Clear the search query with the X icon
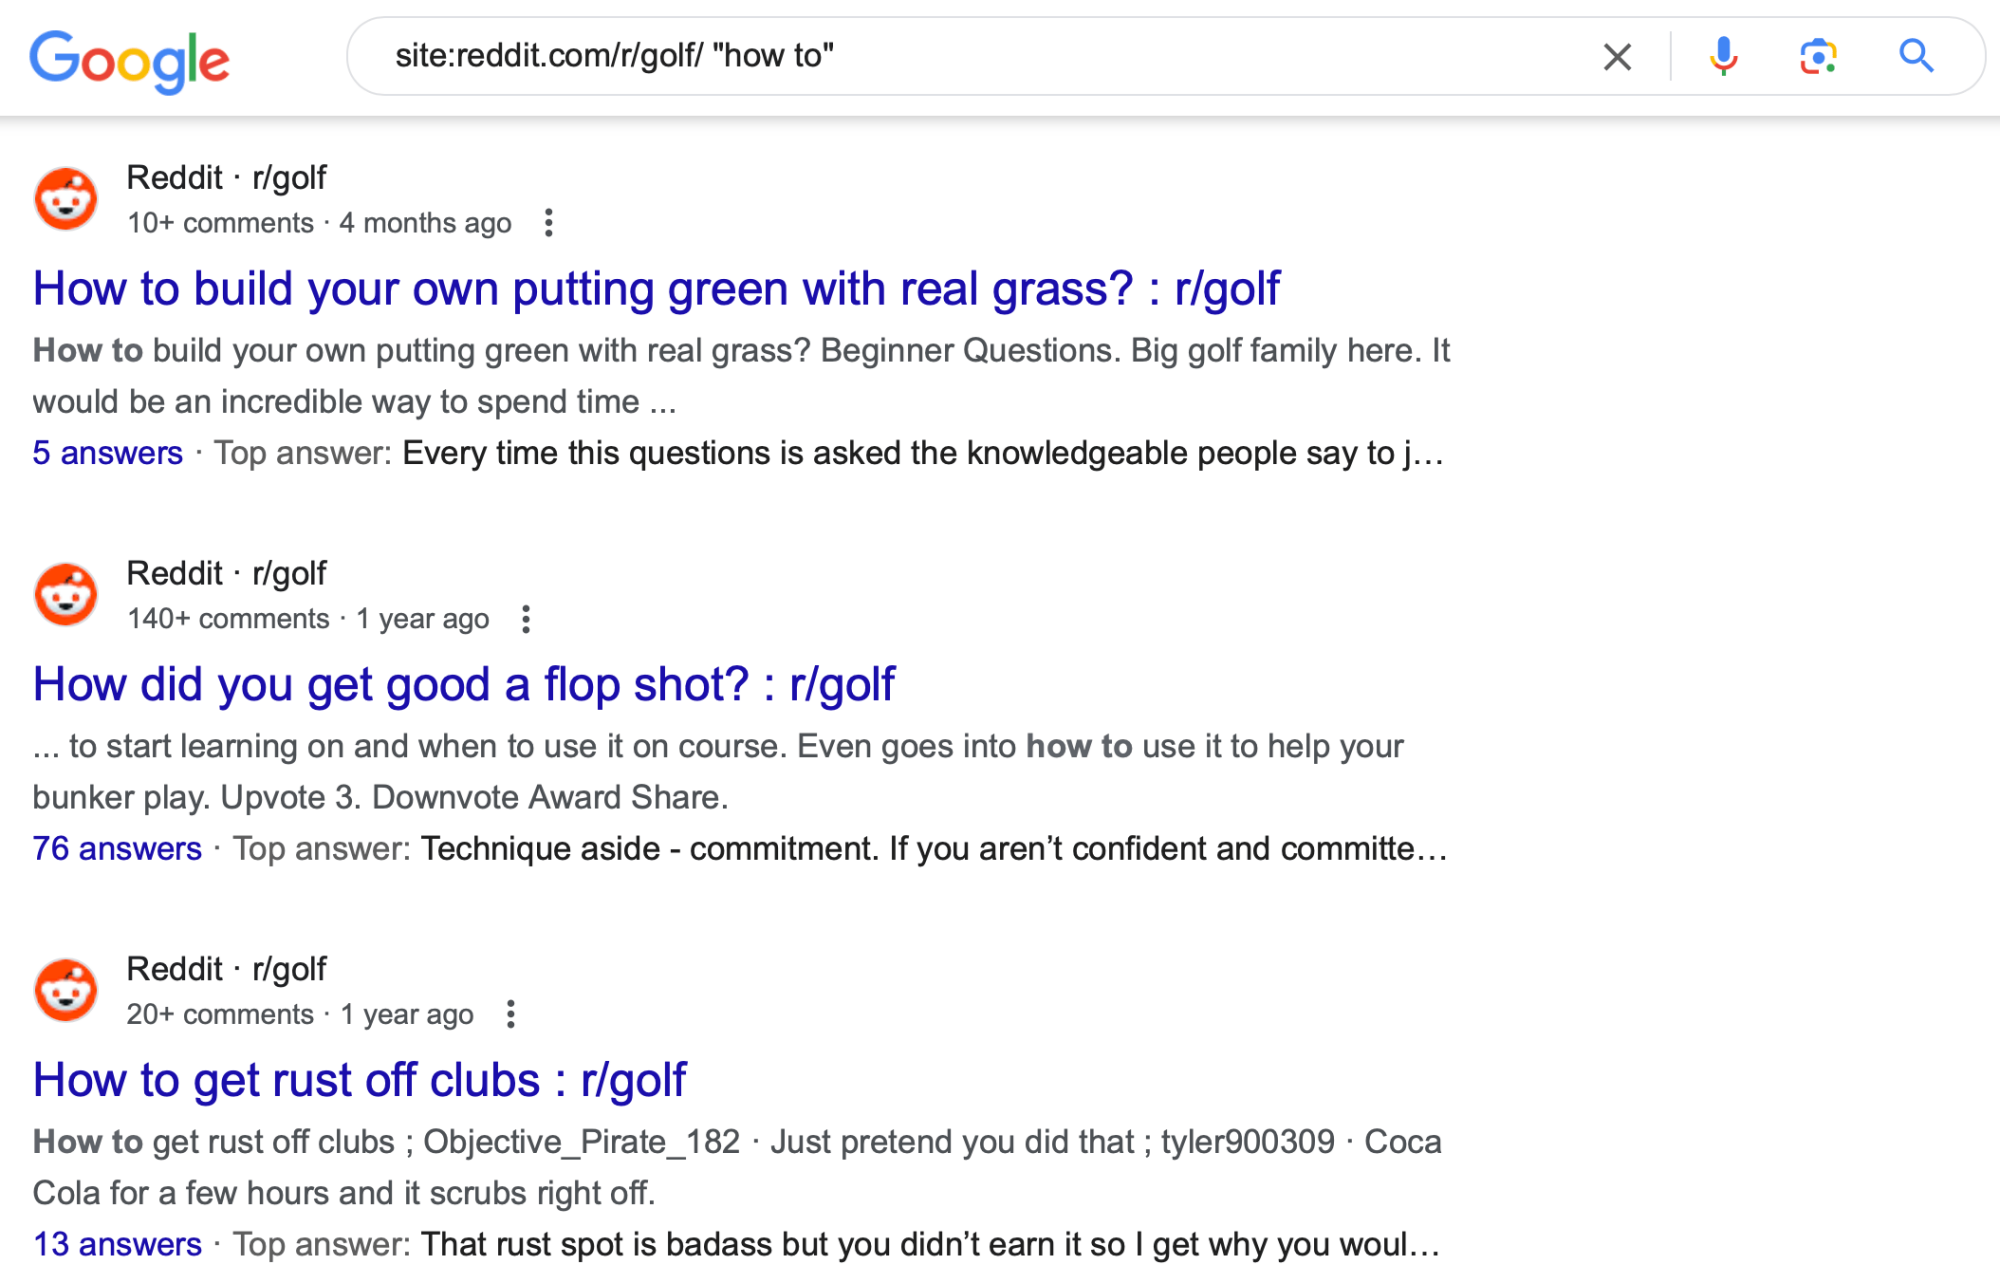Screen dimensions: 2000x1283 tap(1617, 57)
